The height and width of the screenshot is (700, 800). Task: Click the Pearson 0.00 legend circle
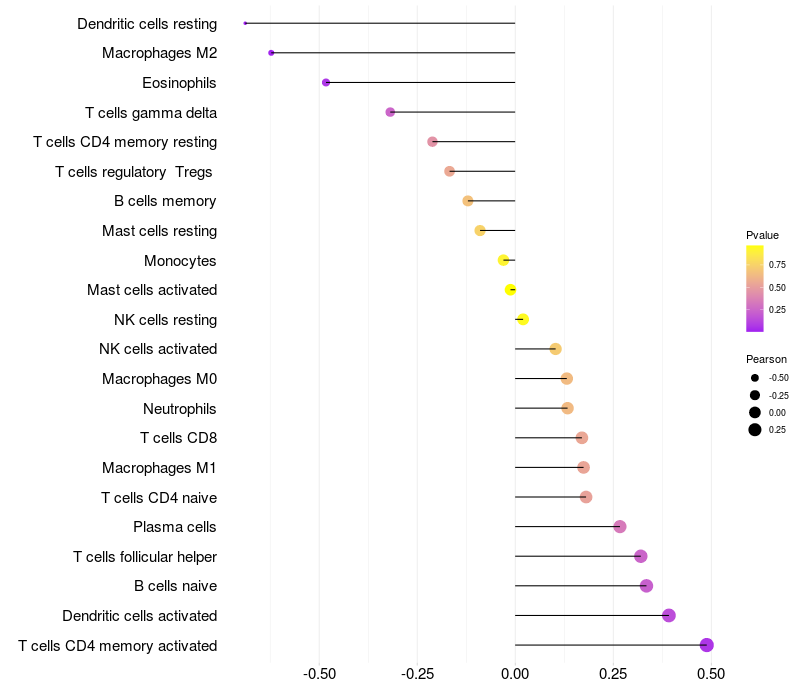pyautogui.click(x=755, y=412)
